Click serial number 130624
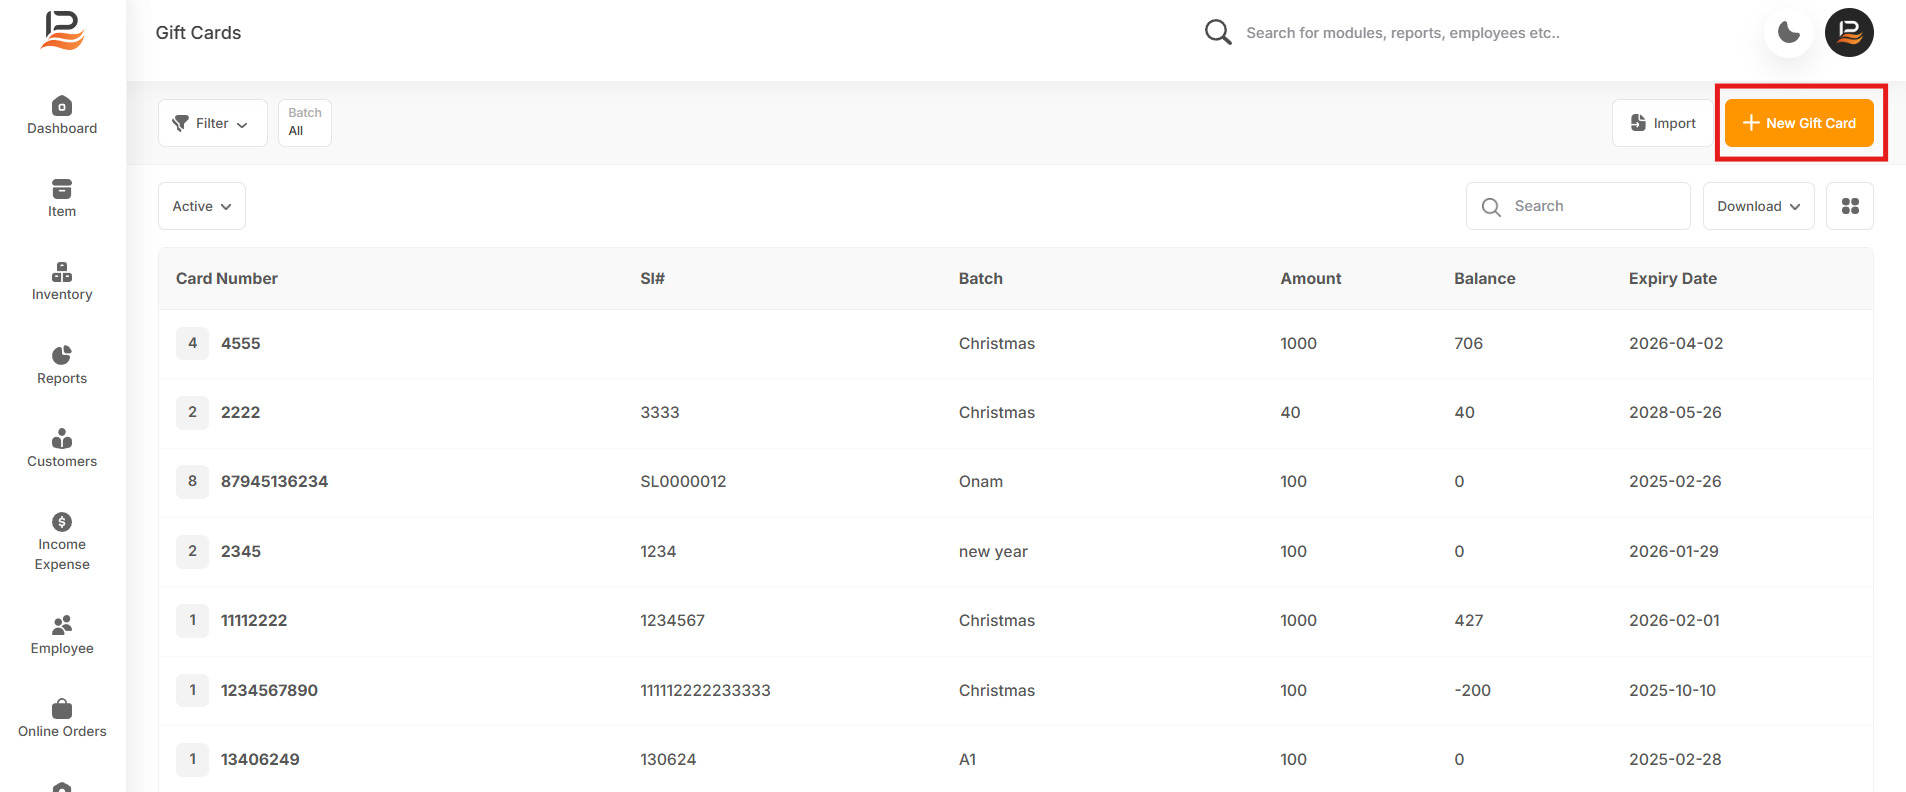 click(x=668, y=759)
